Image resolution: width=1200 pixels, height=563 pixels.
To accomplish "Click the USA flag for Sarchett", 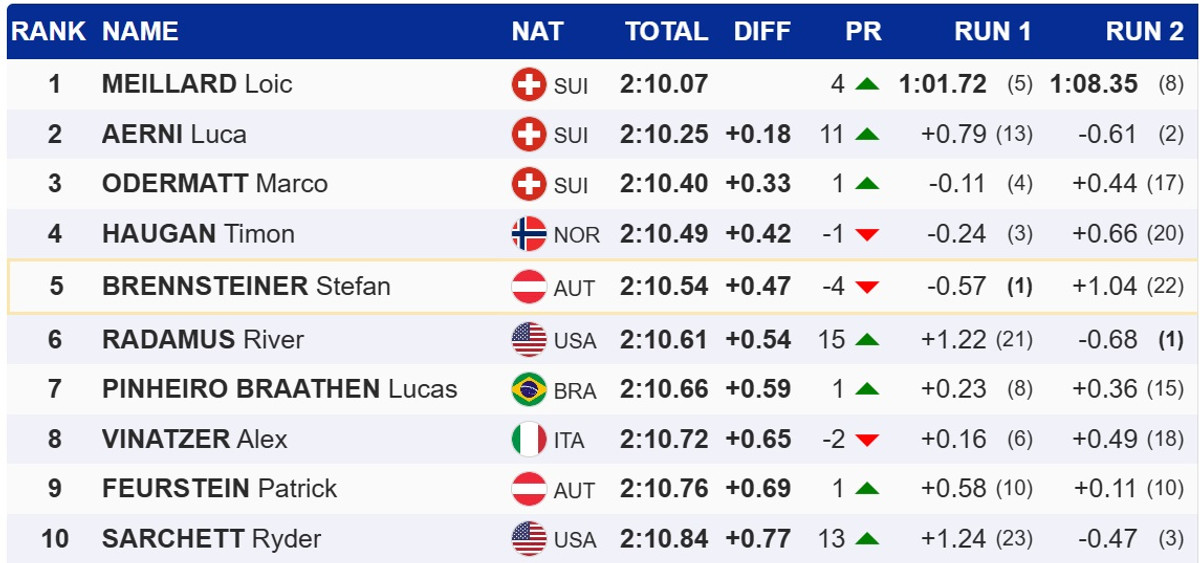I will click(x=529, y=539).
